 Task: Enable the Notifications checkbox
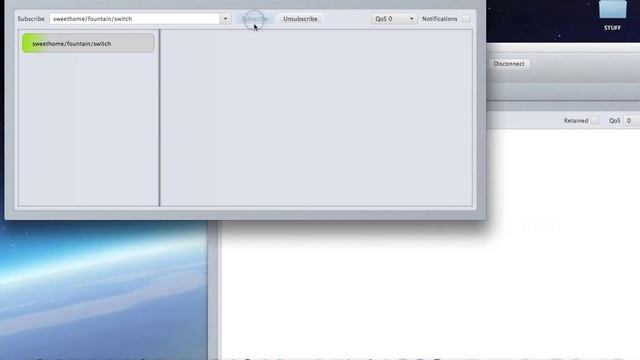[466, 19]
